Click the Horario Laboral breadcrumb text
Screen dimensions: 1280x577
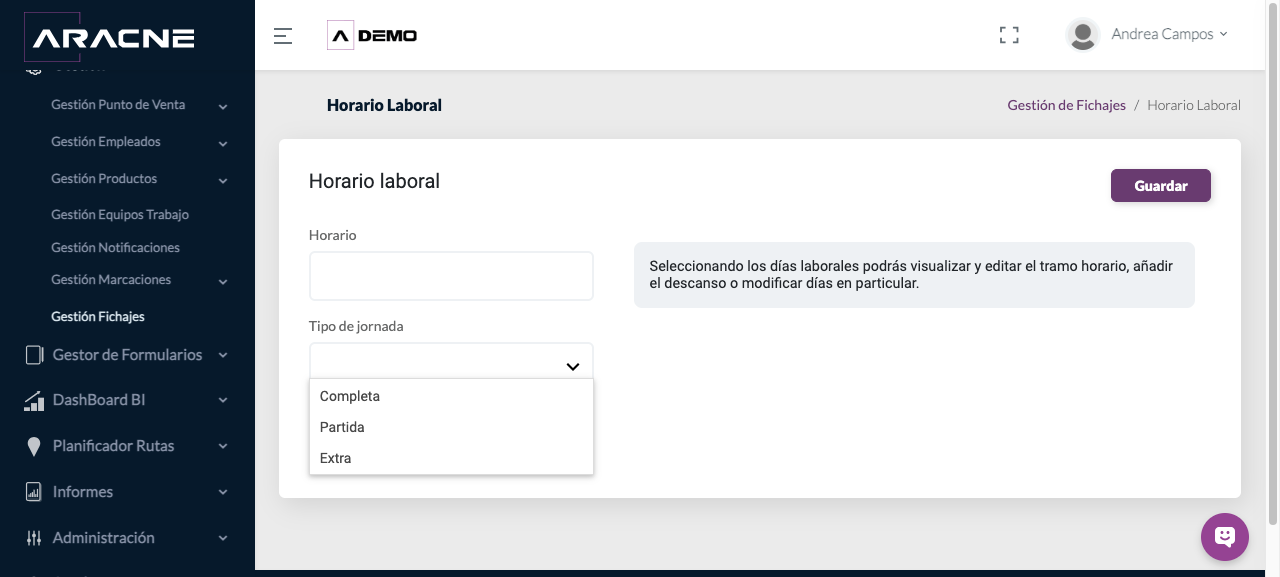[1194, 105]
